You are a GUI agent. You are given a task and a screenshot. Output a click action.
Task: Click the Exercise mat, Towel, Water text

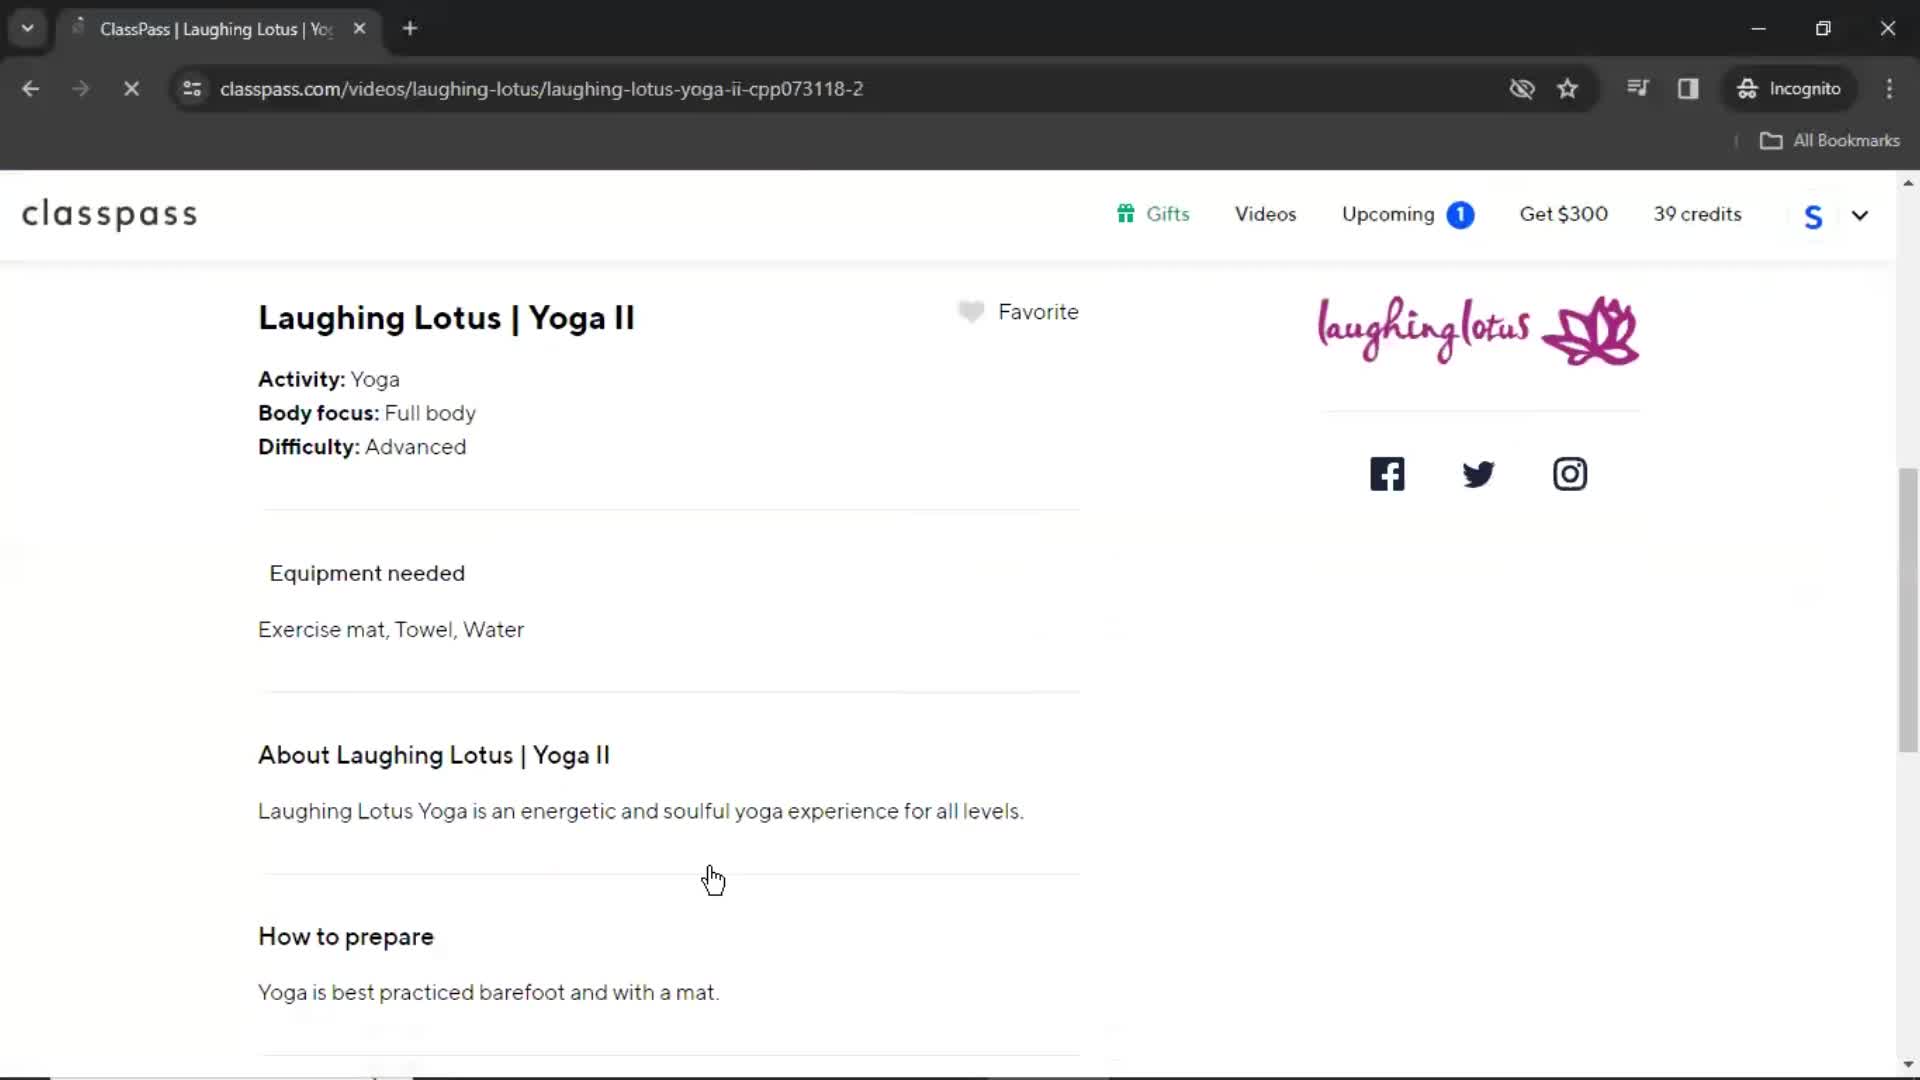click(x=391, y=630)
